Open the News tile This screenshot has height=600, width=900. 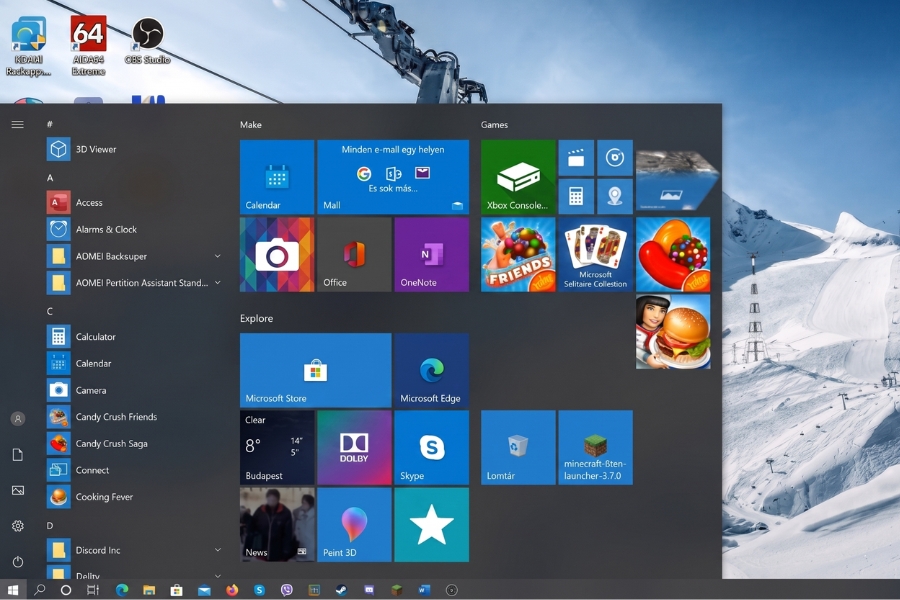pos(277,525)
